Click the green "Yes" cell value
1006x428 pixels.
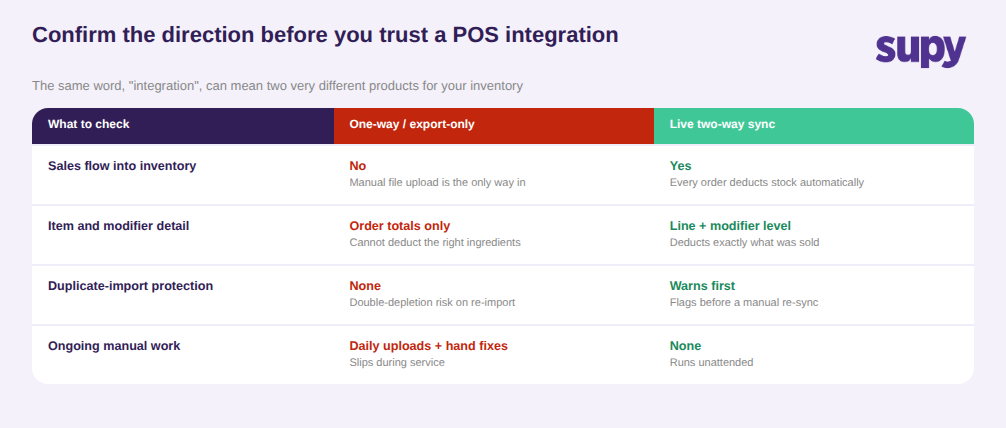(681, 166)
